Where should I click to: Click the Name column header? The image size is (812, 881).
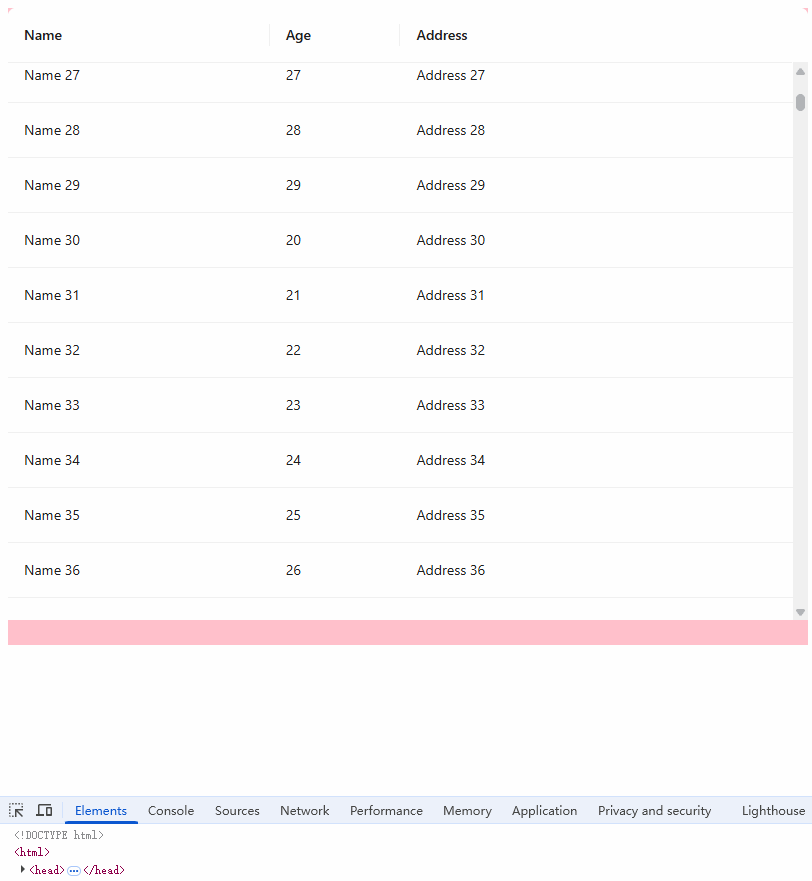coord(43,35)
